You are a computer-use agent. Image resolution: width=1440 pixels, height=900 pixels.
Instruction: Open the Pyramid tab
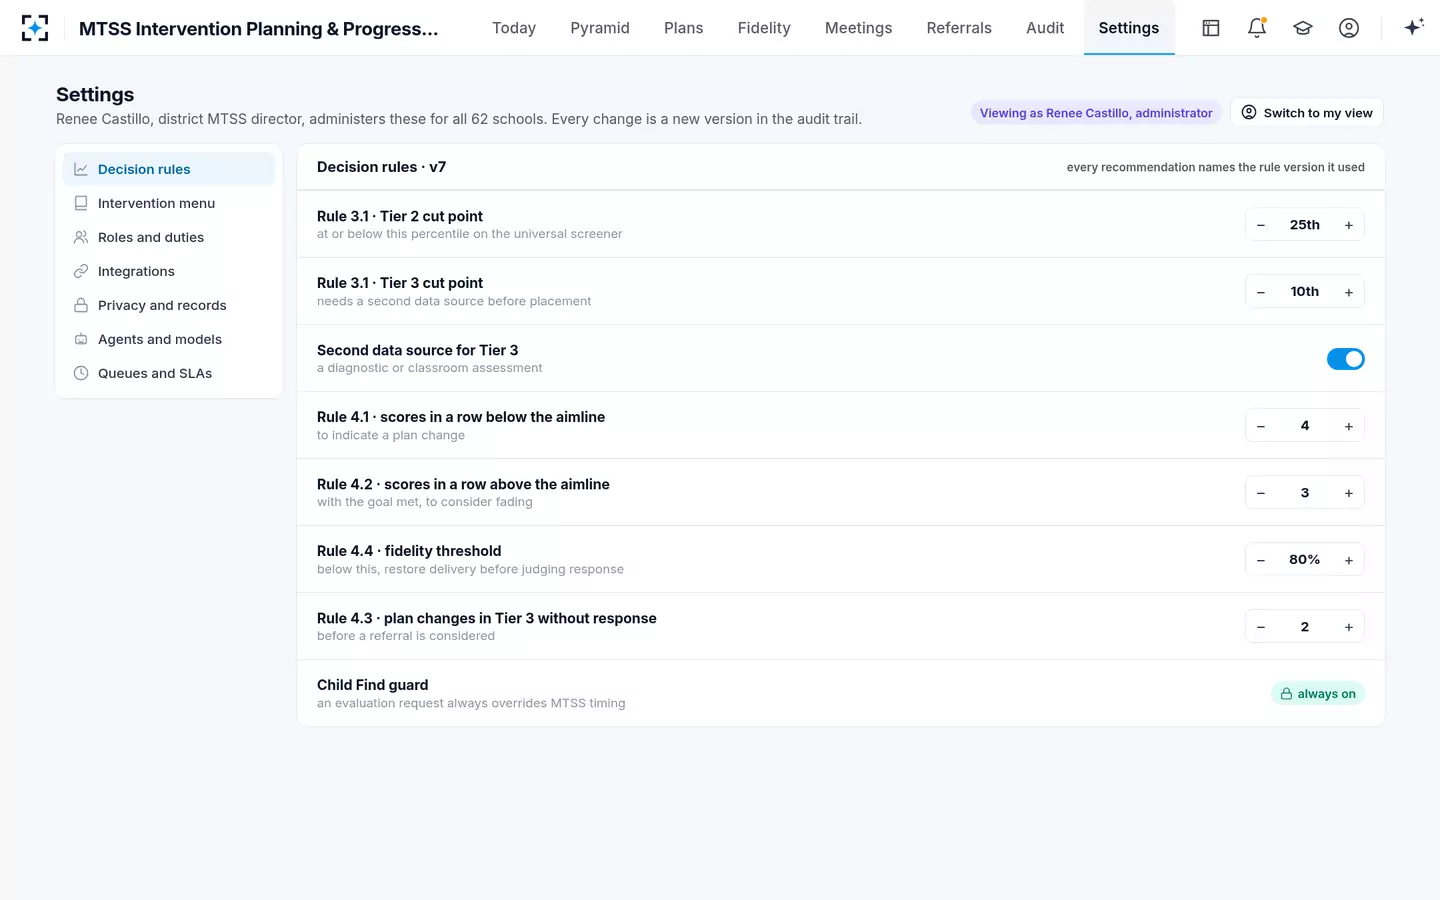(x=600, y=28)
